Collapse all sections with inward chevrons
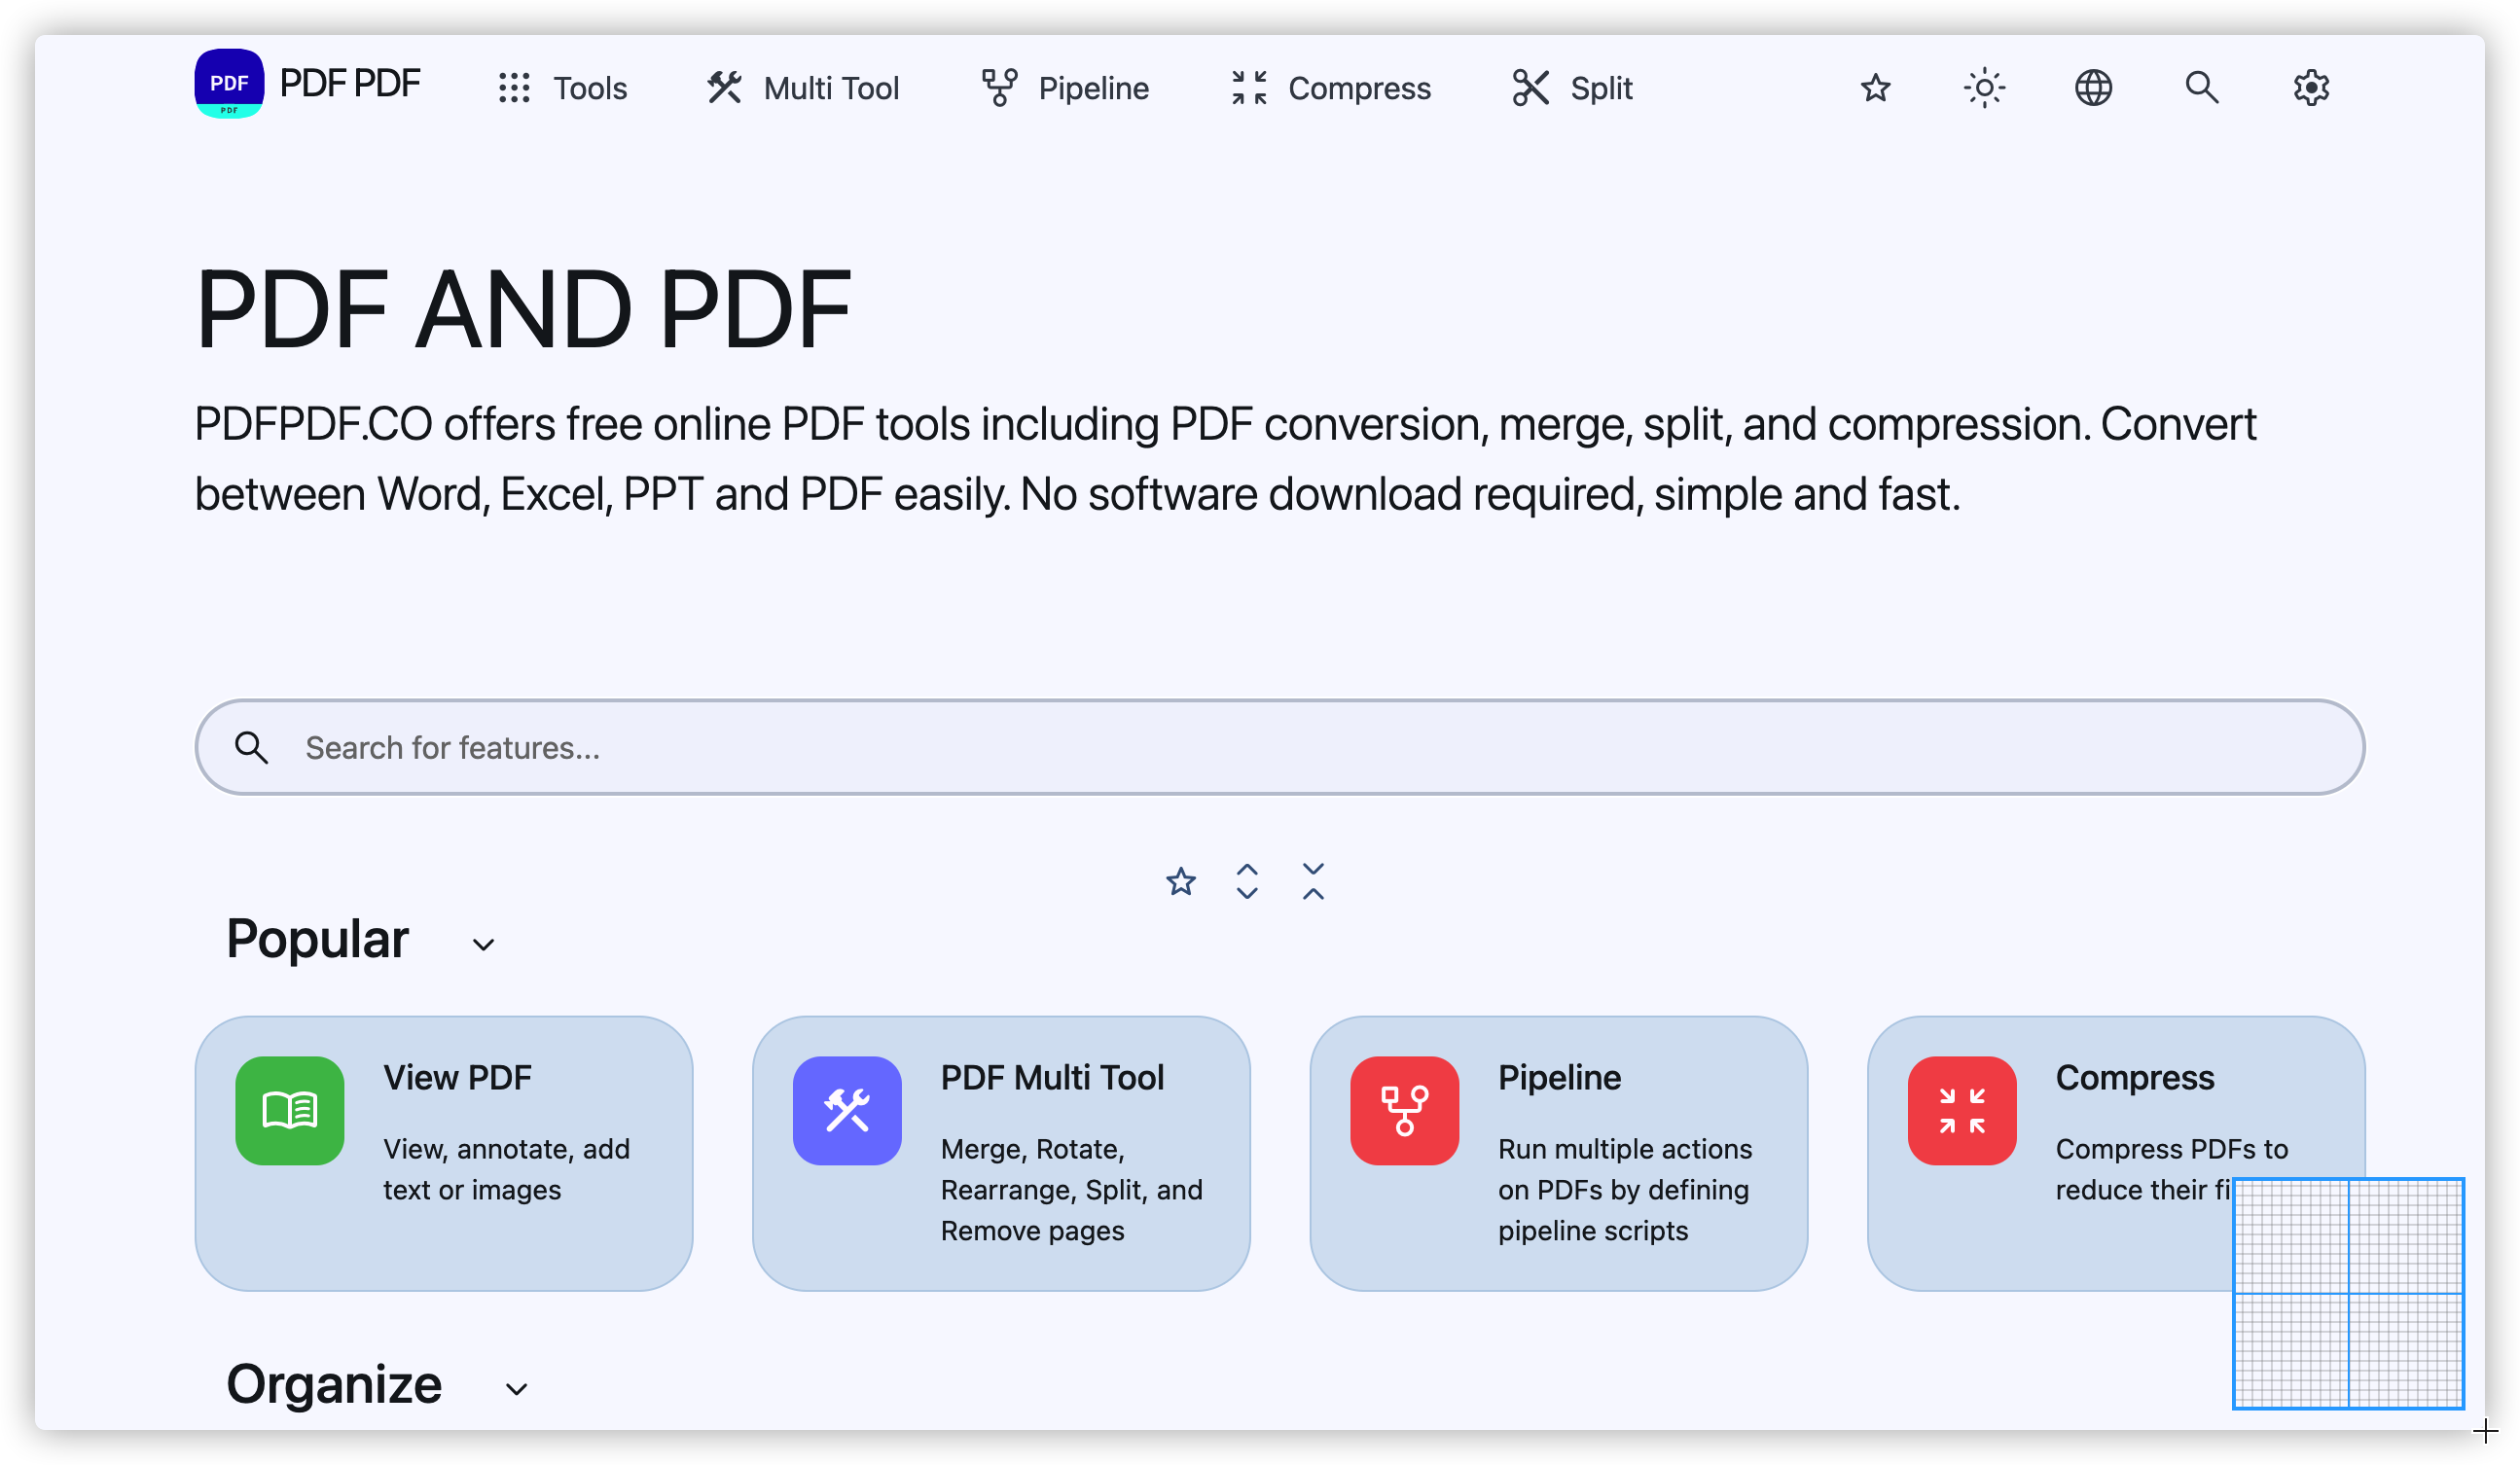The image size is (2520, 1465). (x=1313, y=881)
